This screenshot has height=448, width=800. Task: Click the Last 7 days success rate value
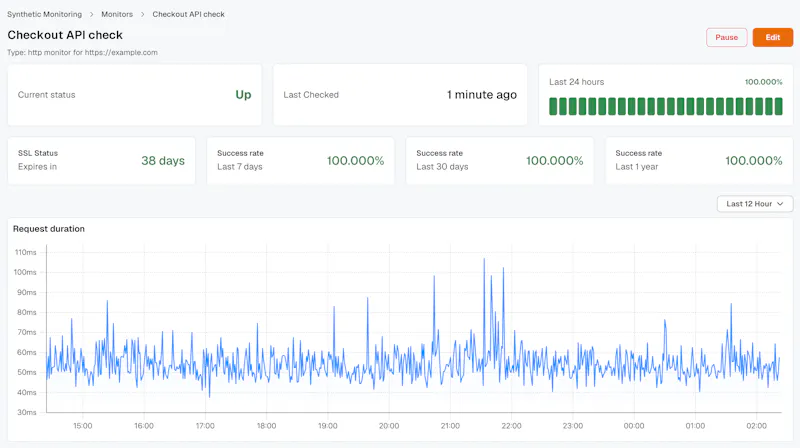[x=355, y=161]
